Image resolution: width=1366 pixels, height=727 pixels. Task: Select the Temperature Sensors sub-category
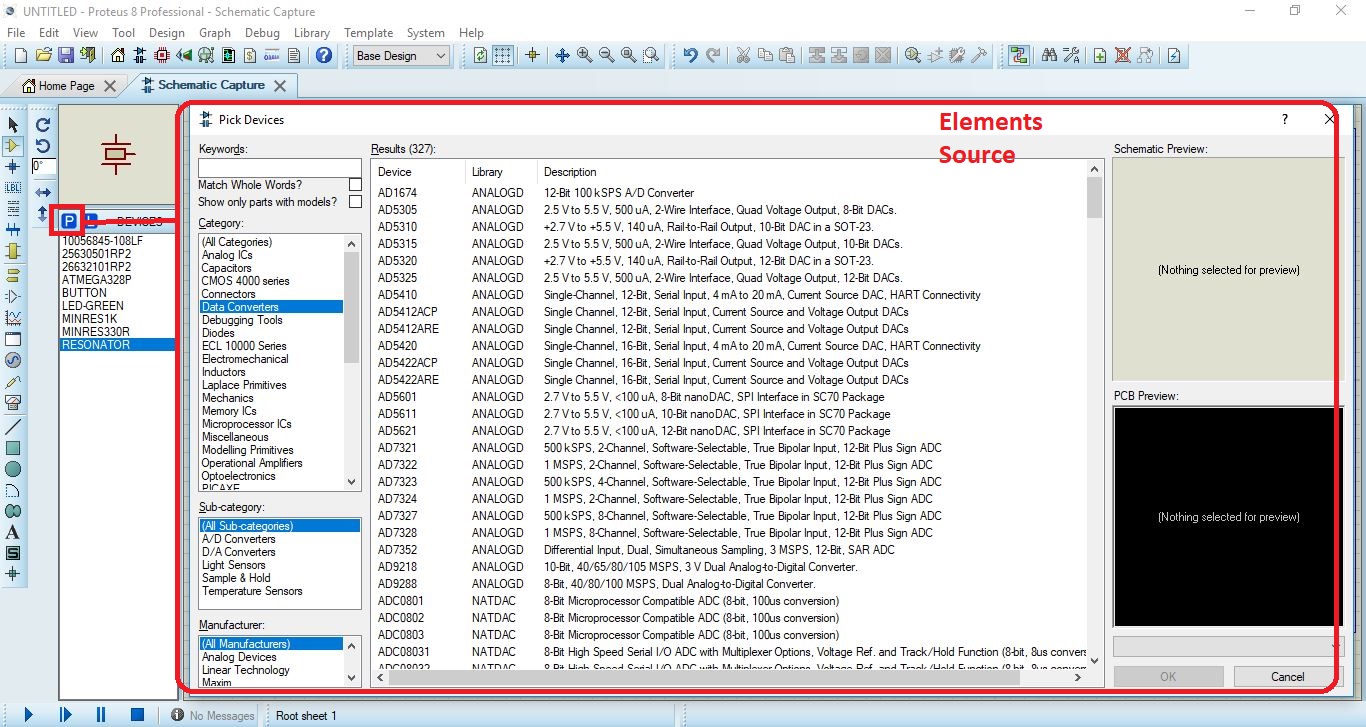click(x=252, y=591)
